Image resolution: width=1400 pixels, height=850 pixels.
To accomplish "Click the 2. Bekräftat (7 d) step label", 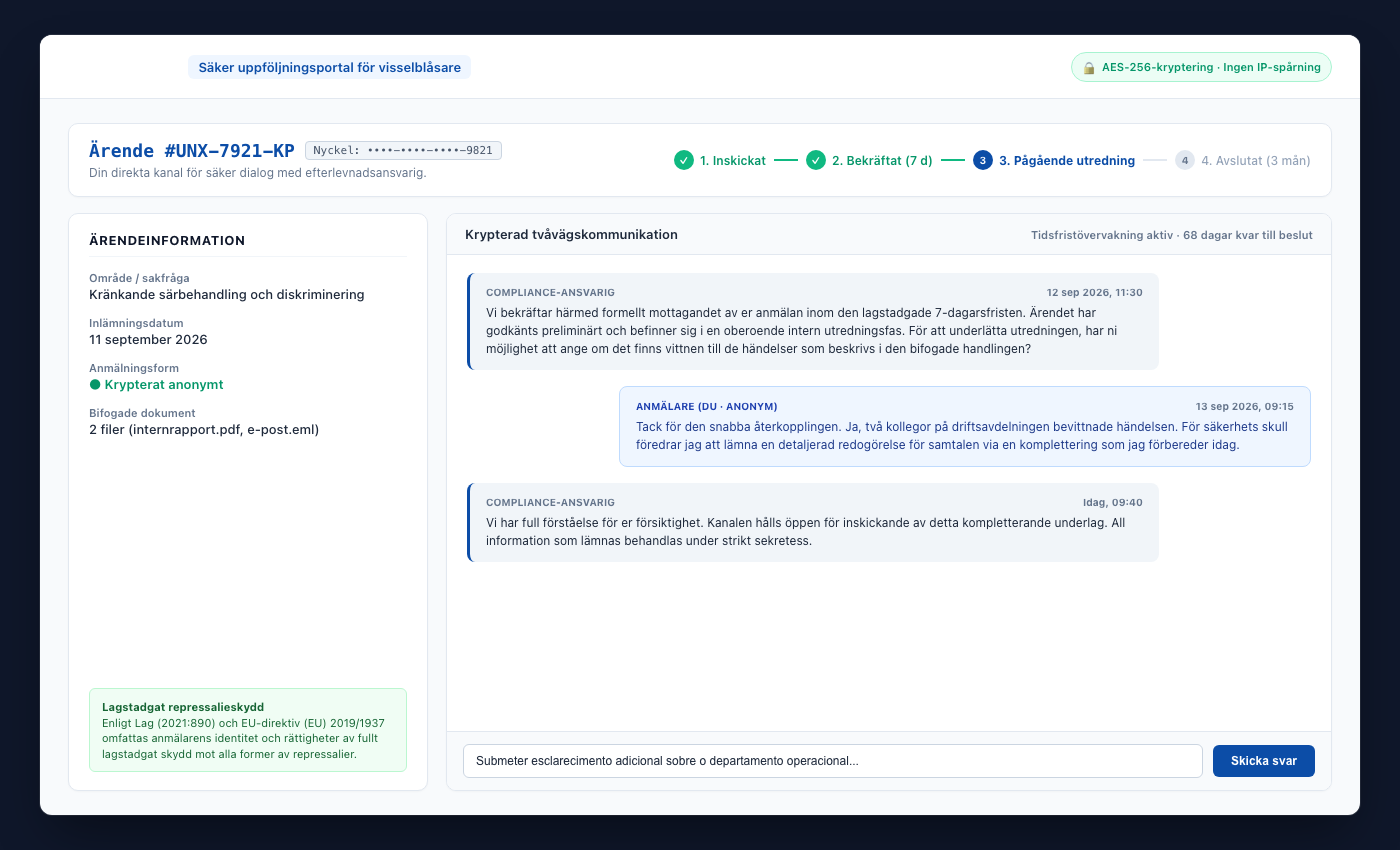I will (882, 160).
